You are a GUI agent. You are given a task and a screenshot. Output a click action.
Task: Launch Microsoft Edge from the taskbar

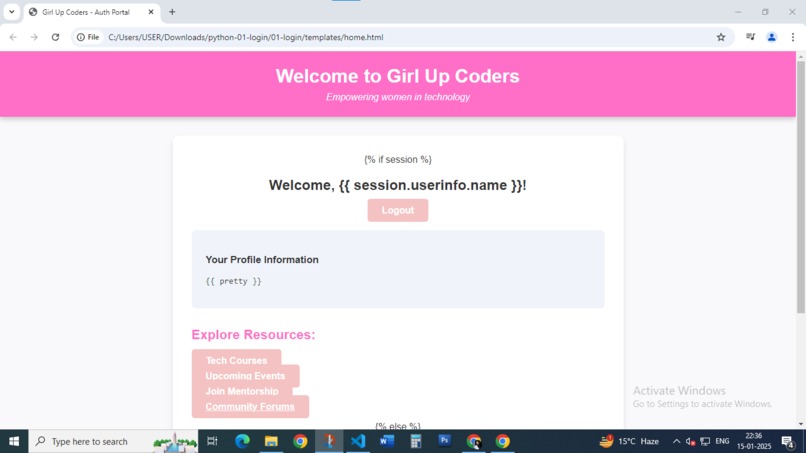point(242,441)
